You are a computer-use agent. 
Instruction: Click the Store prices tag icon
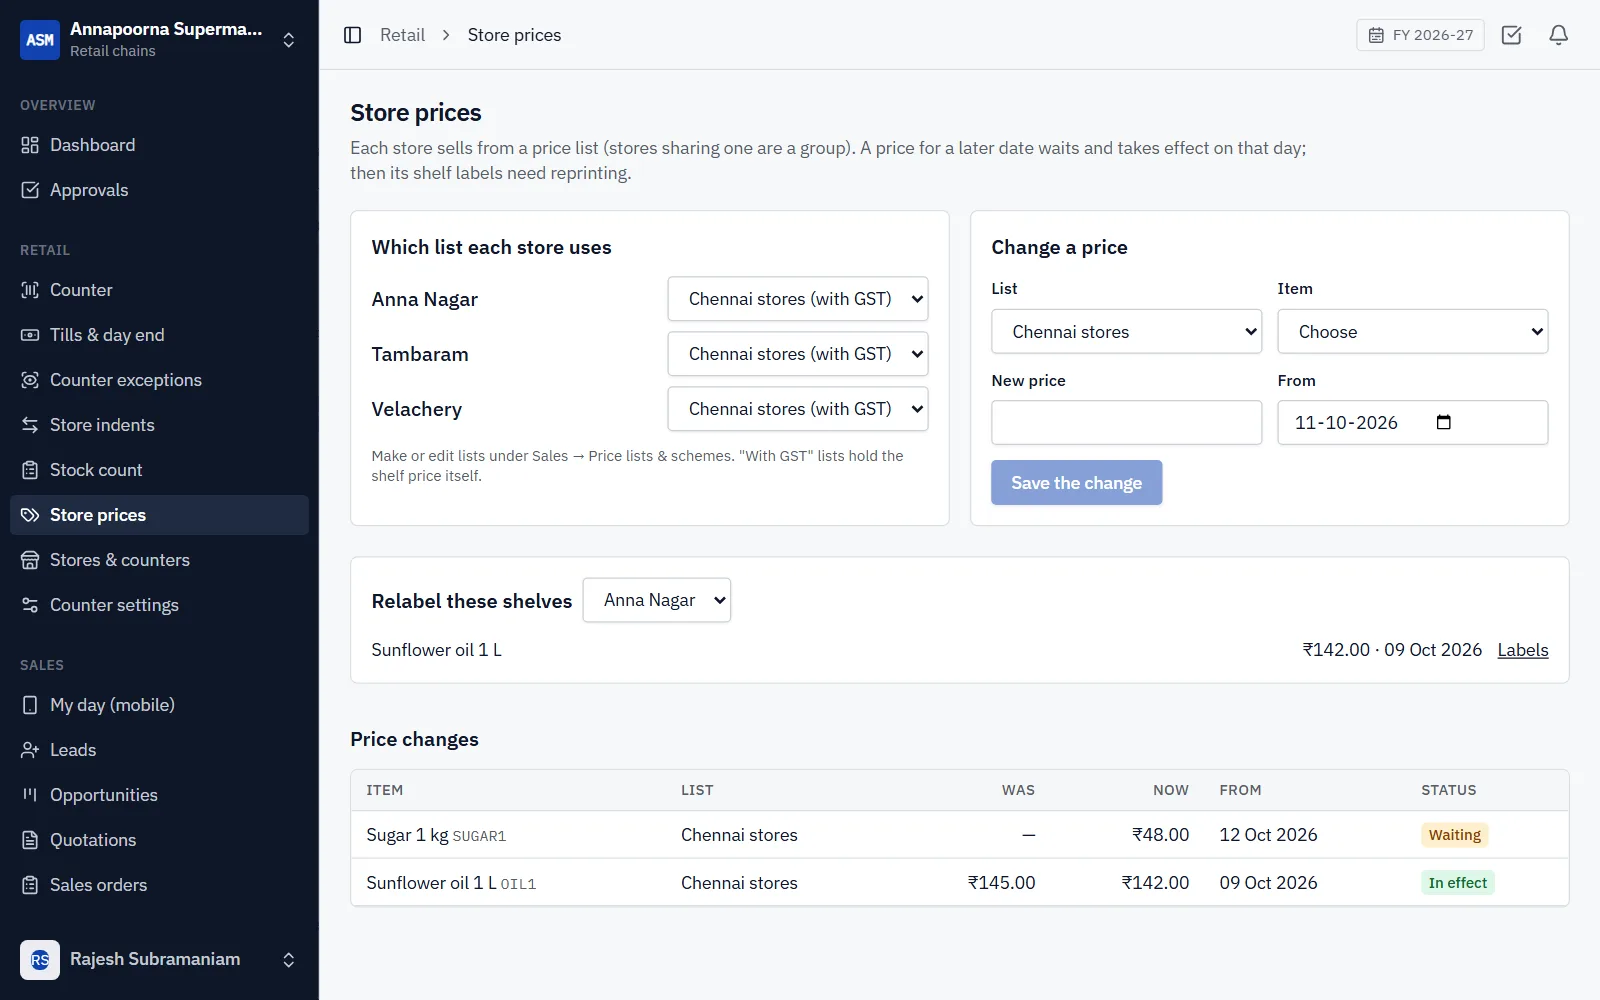(x=30, y=515)
